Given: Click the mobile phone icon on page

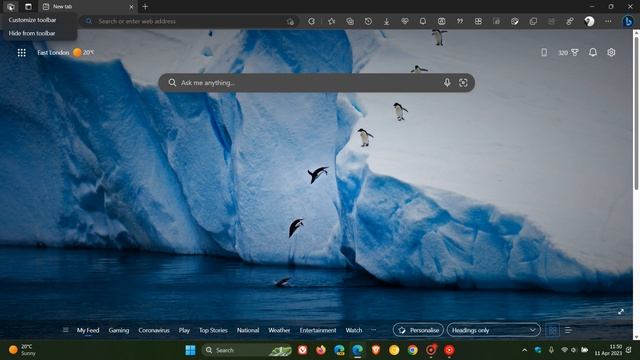Looking at the screenshot, I should point(544,52).
